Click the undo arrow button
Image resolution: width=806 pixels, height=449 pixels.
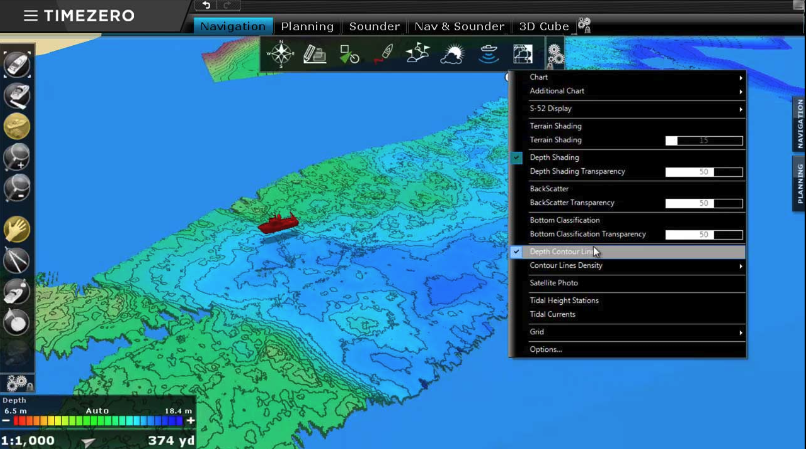(x=207, y=6)
